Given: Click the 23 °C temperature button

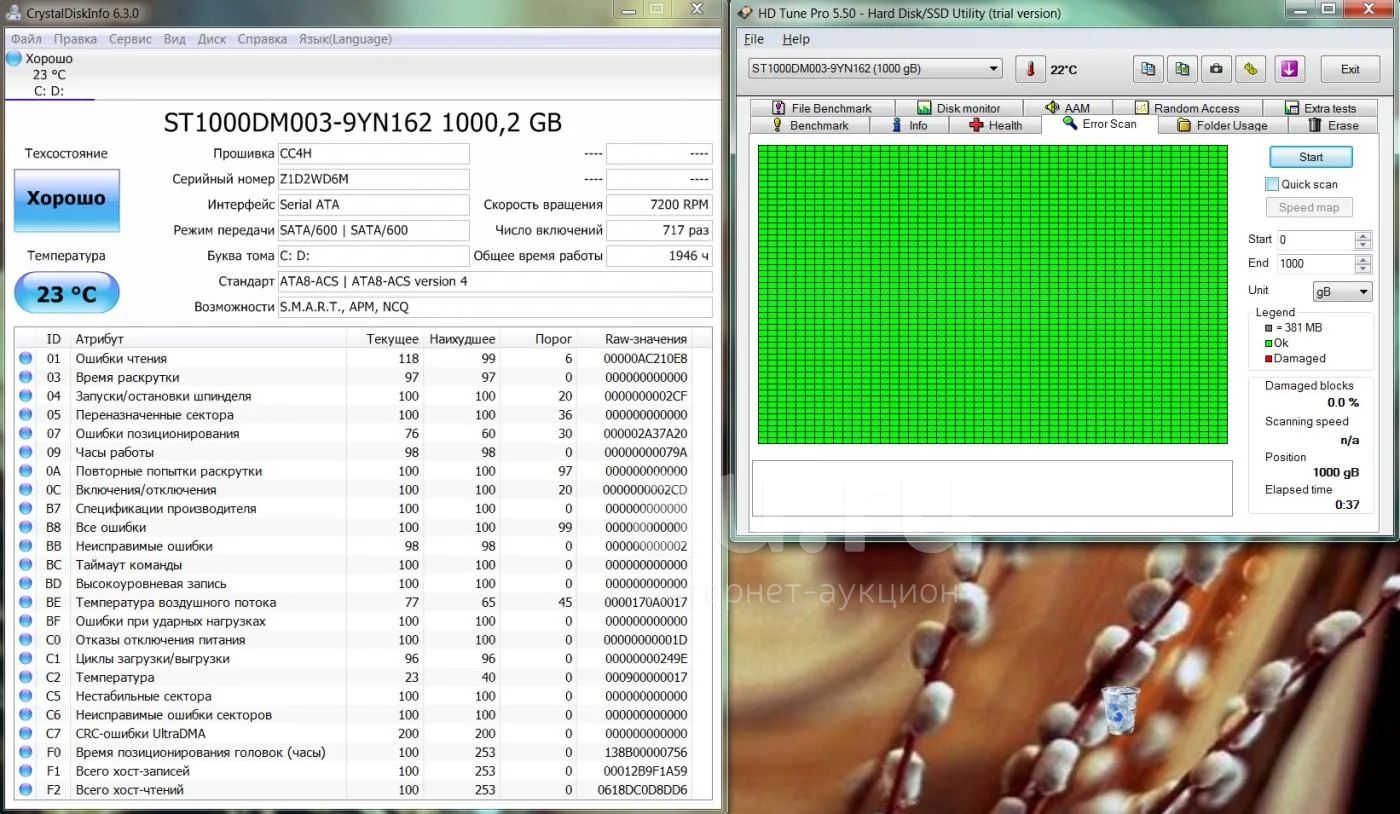Looking at the screenshot, I should 66,293.
